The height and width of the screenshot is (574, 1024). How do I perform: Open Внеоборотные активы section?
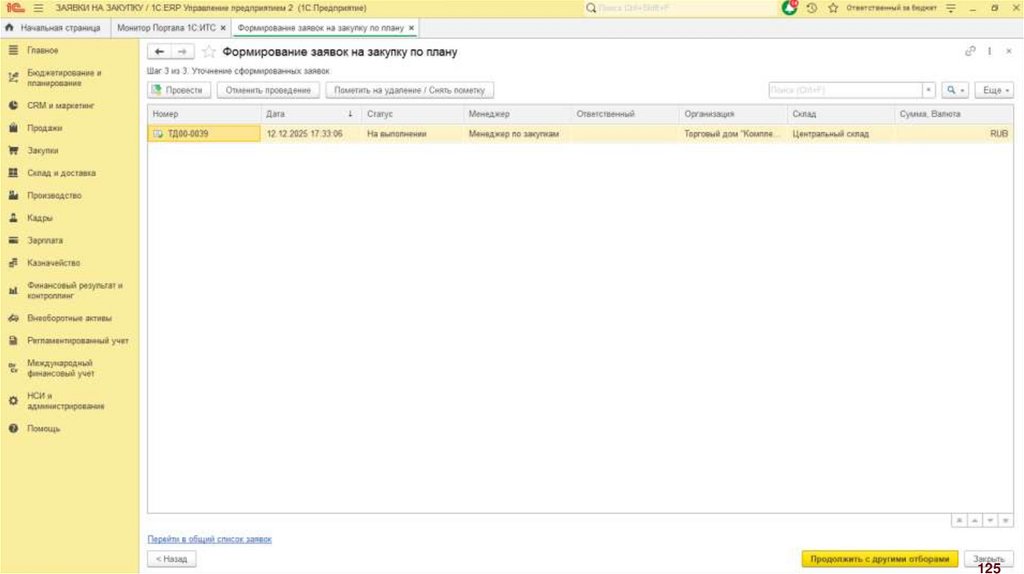tap(69, 318)
